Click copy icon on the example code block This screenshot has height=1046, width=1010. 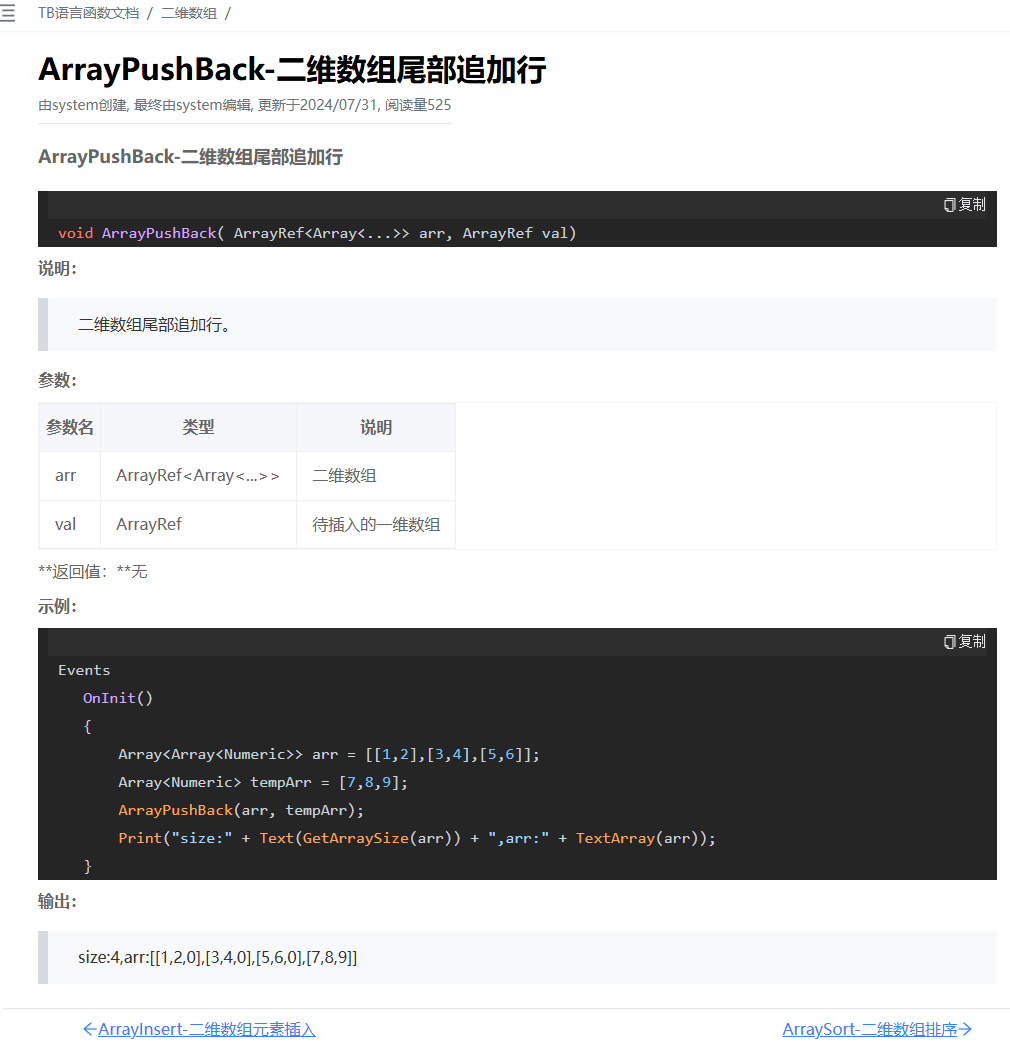point(949,642)
